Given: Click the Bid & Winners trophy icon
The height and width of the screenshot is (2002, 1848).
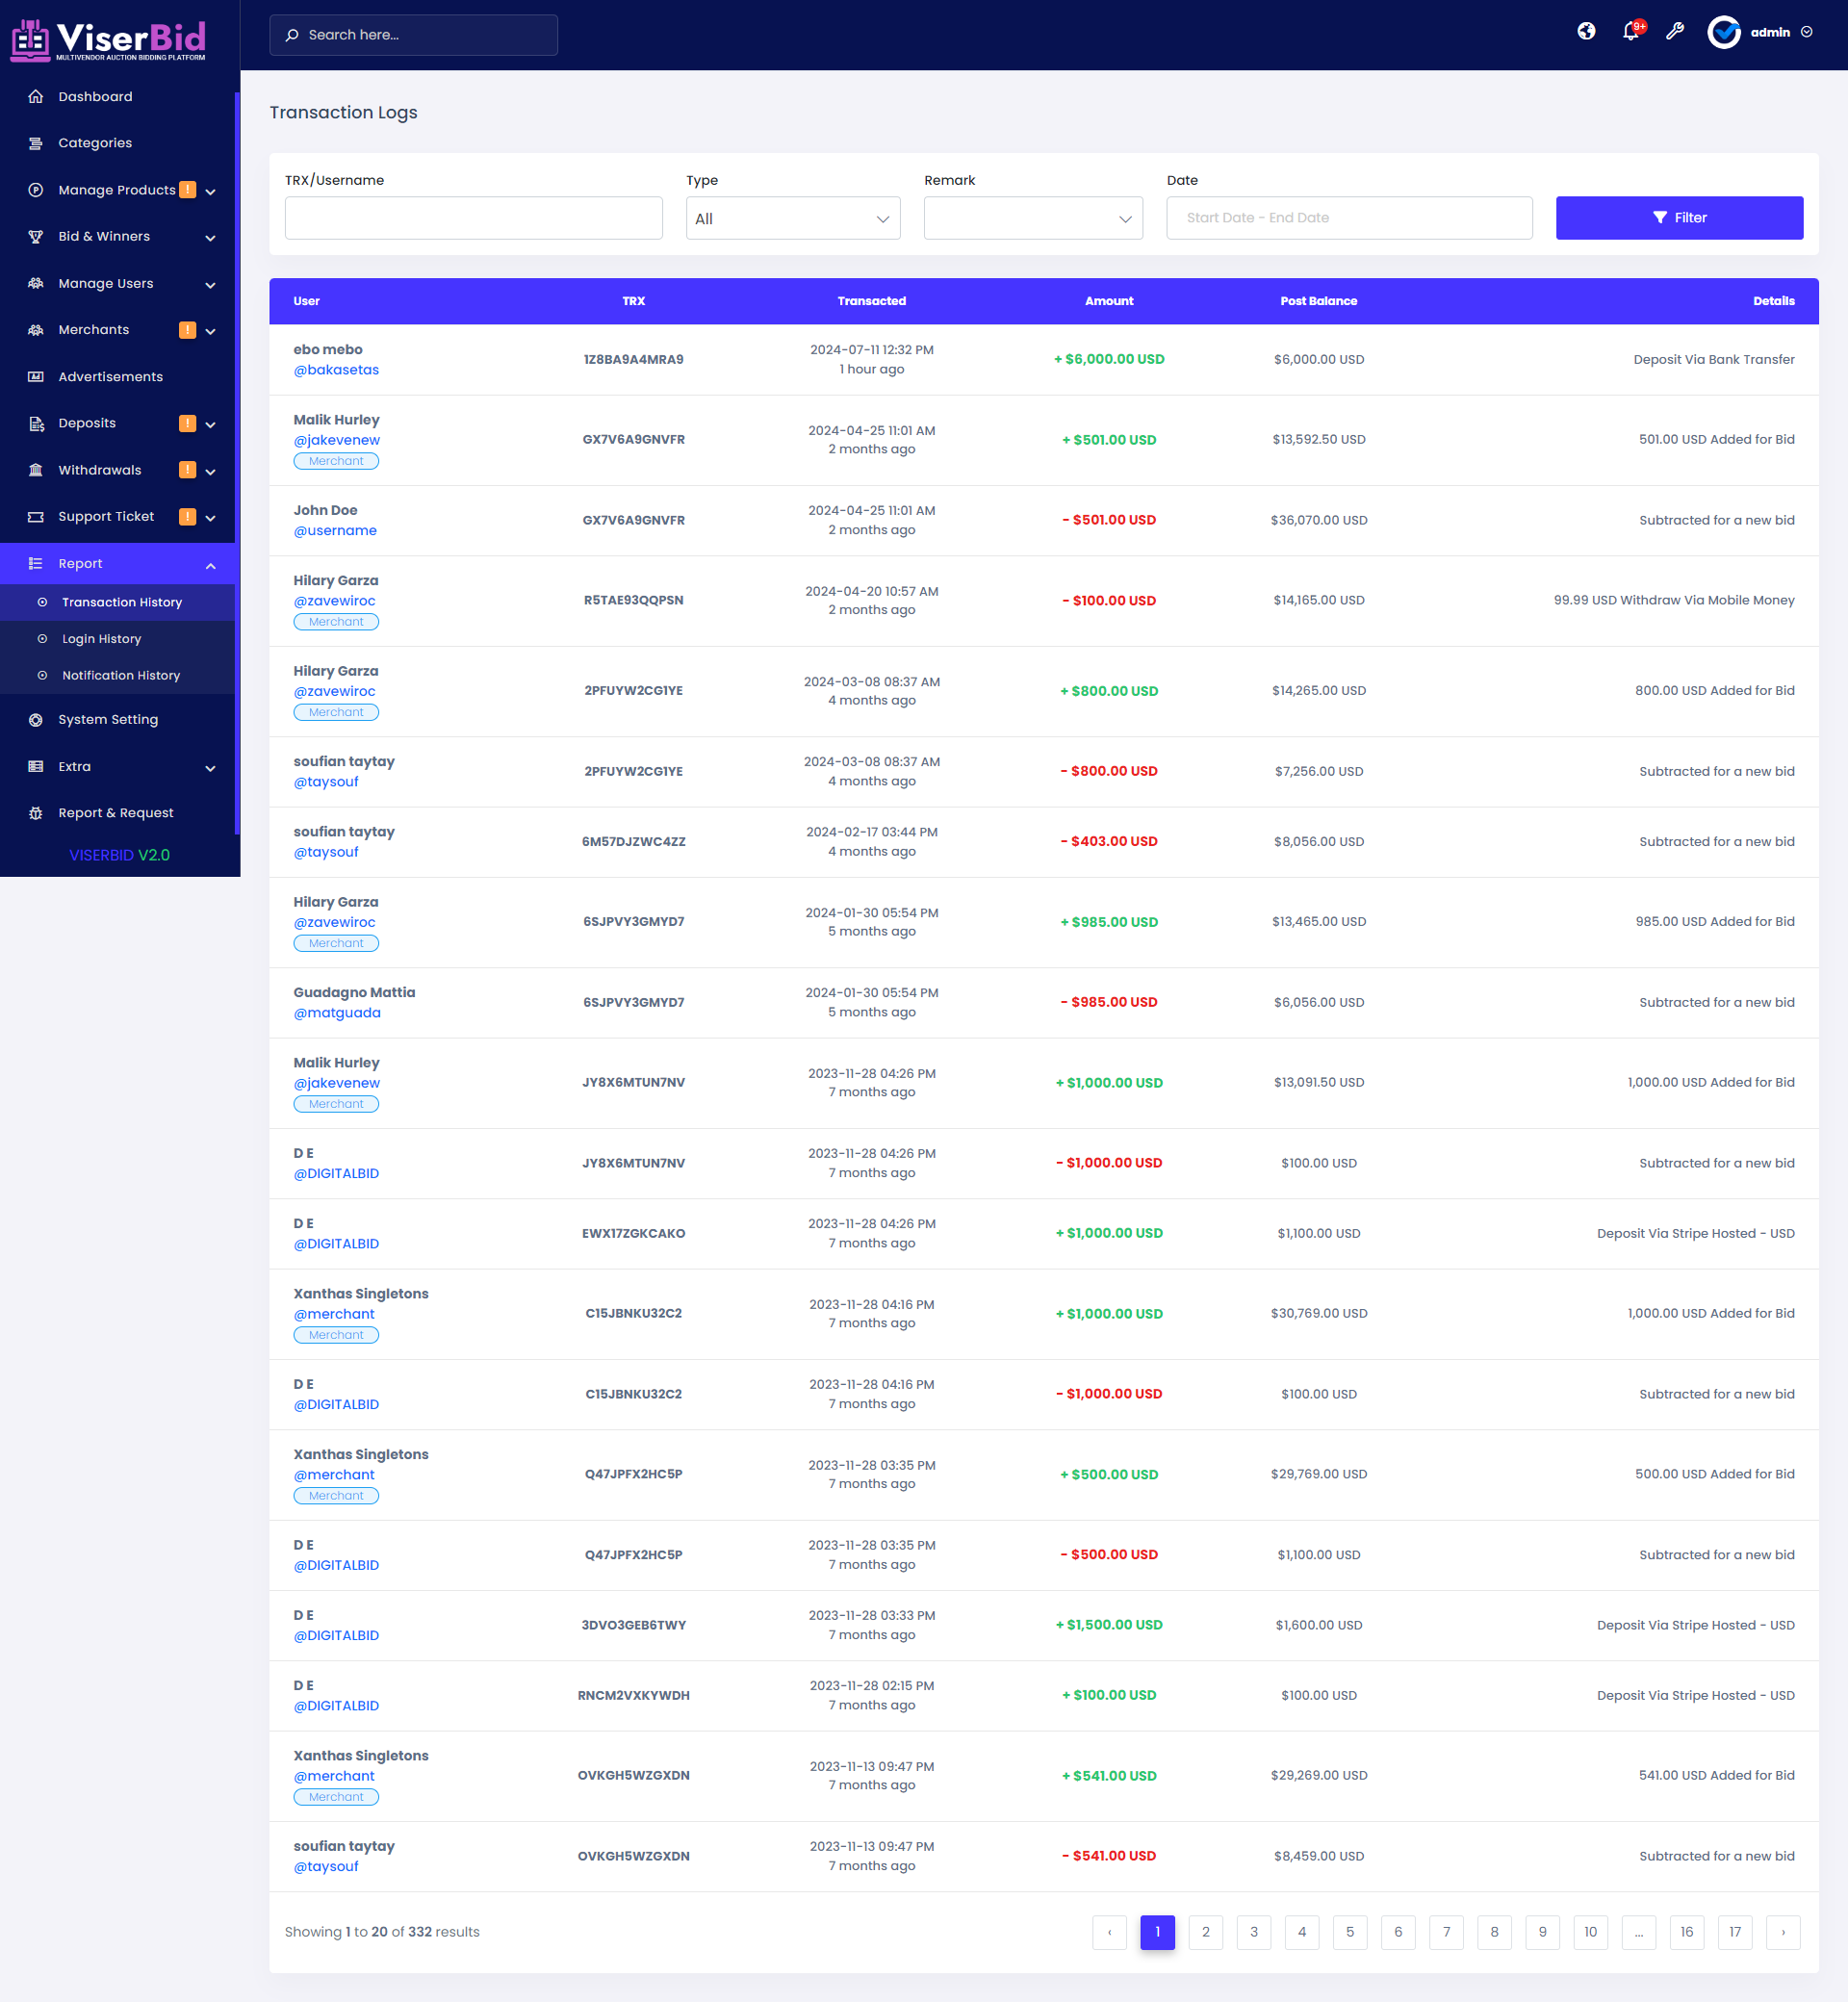Looking at the screenshot, I should pyautogui.click(x=36, y=236).
